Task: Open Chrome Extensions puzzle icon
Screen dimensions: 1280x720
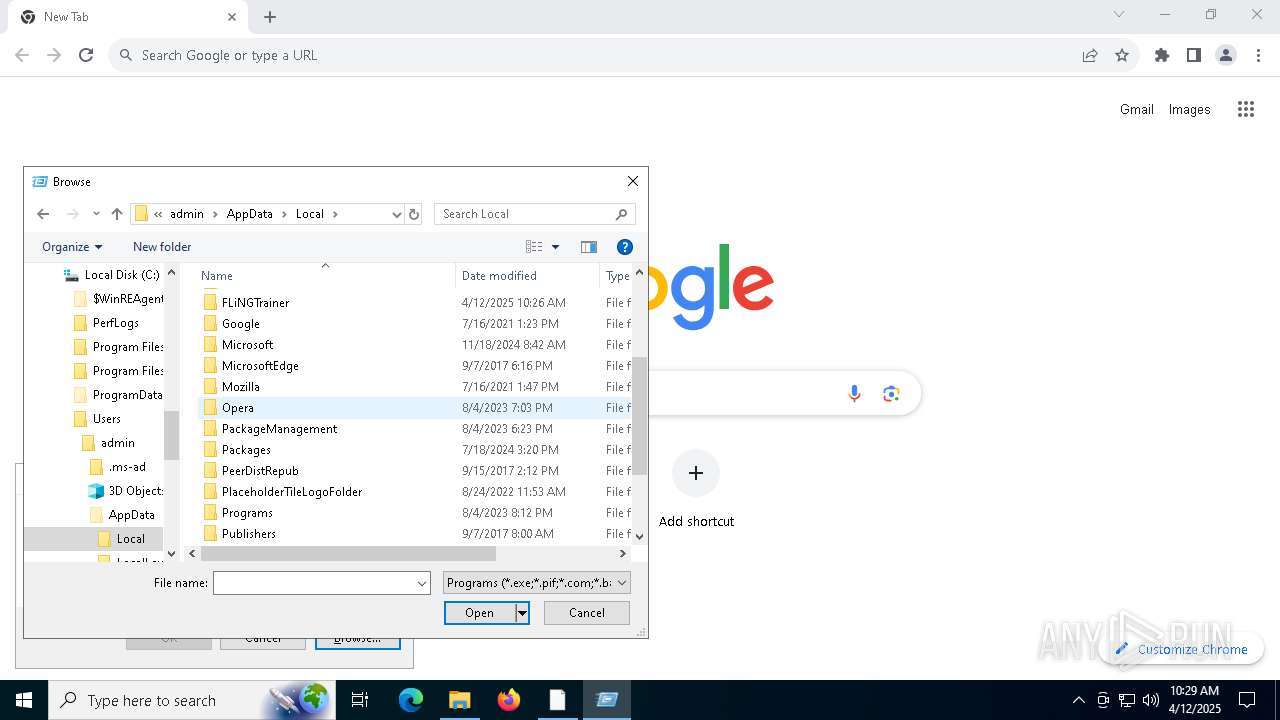Action: click(x=1162, y=55)
